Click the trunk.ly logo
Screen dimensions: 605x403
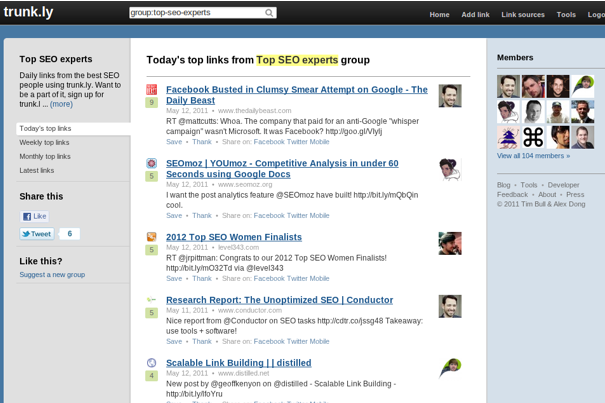pyautogui.click(x=29, y=12)
